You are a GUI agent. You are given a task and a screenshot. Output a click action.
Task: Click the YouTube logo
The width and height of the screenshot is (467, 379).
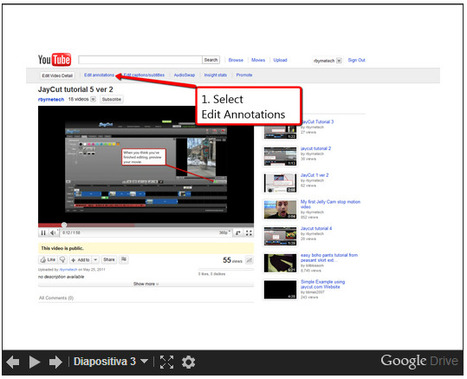pyautogui.click(x=54, y=60)
